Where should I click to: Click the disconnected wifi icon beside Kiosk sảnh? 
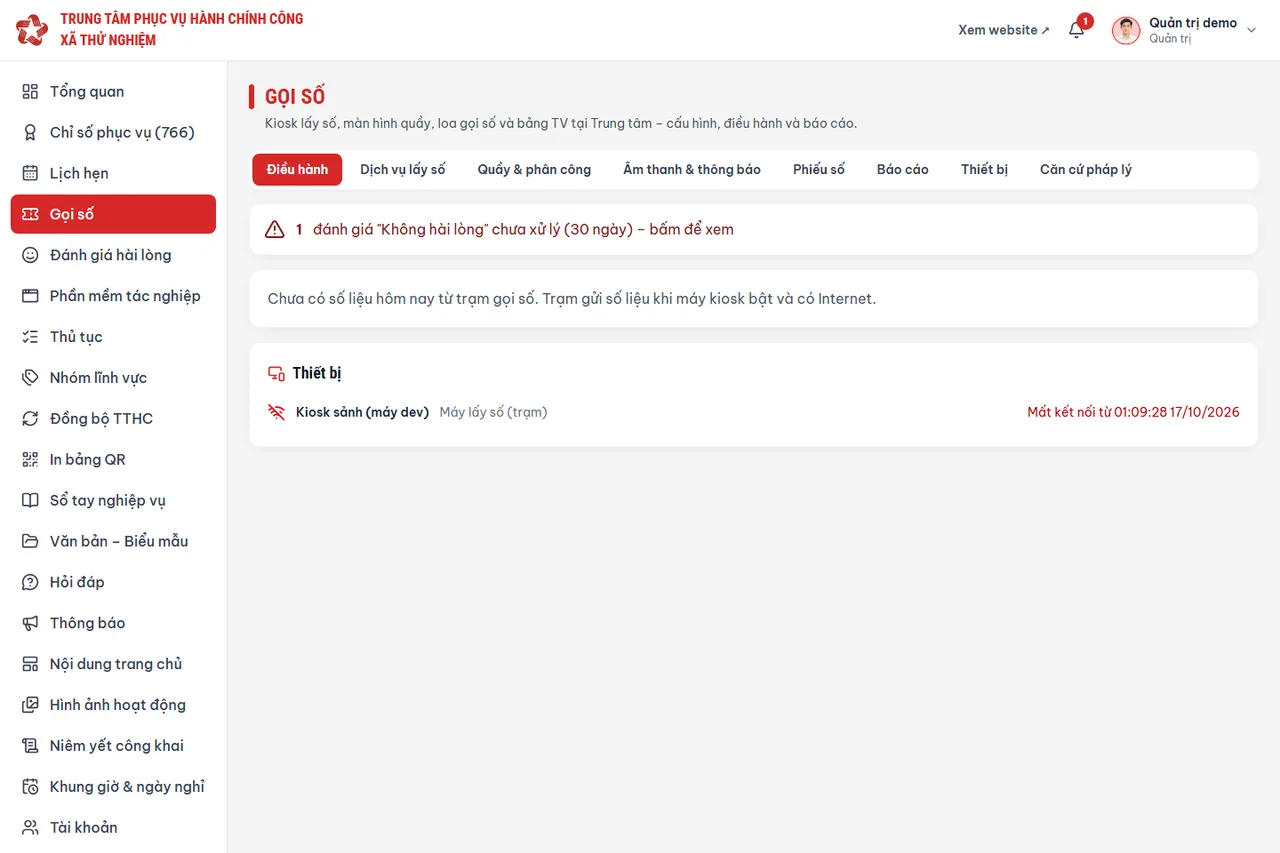coord(277,412)
